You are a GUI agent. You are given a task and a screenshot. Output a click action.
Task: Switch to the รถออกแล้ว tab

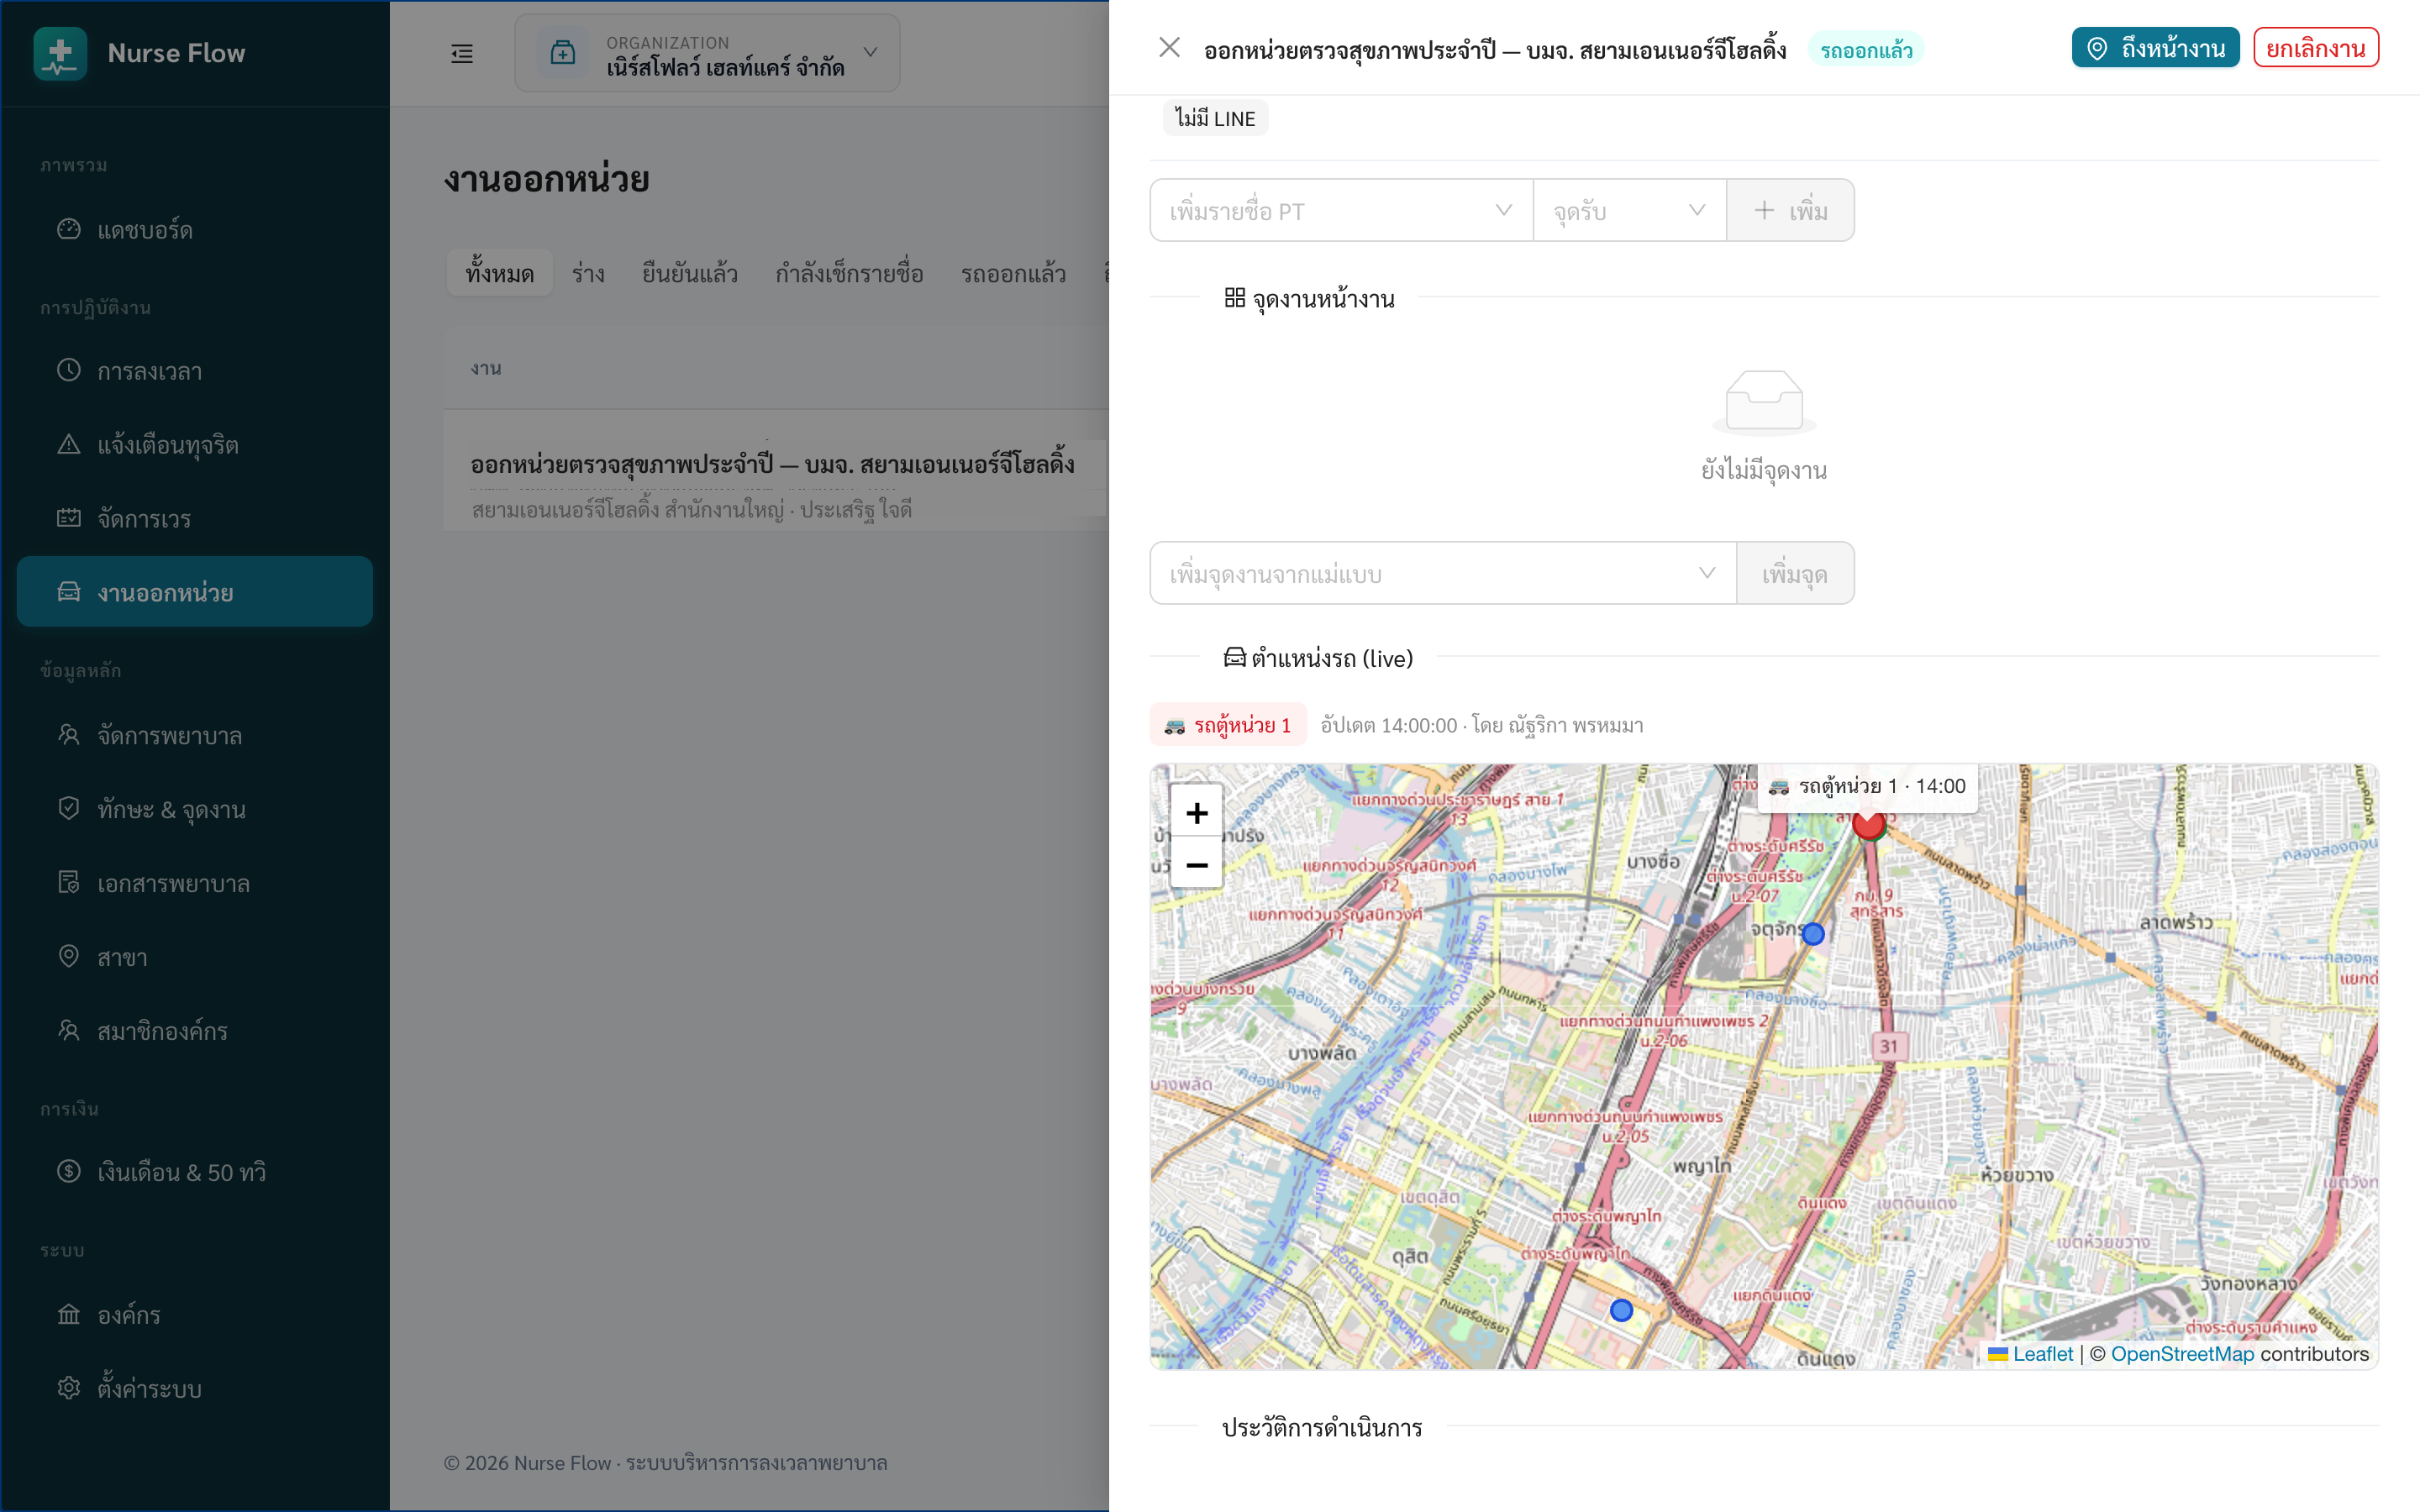1013,273
